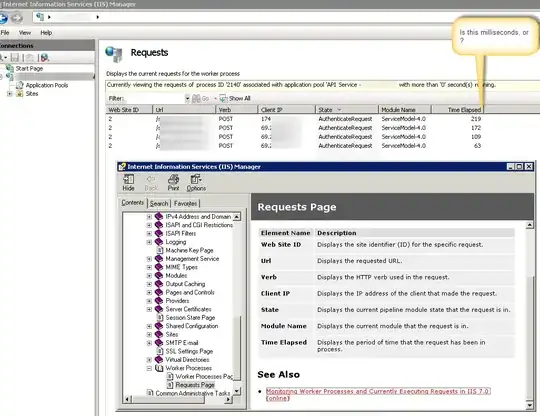Screen dimensions: 540x416
Task: Switch to the Contents tab
Action: click(133, 203)
